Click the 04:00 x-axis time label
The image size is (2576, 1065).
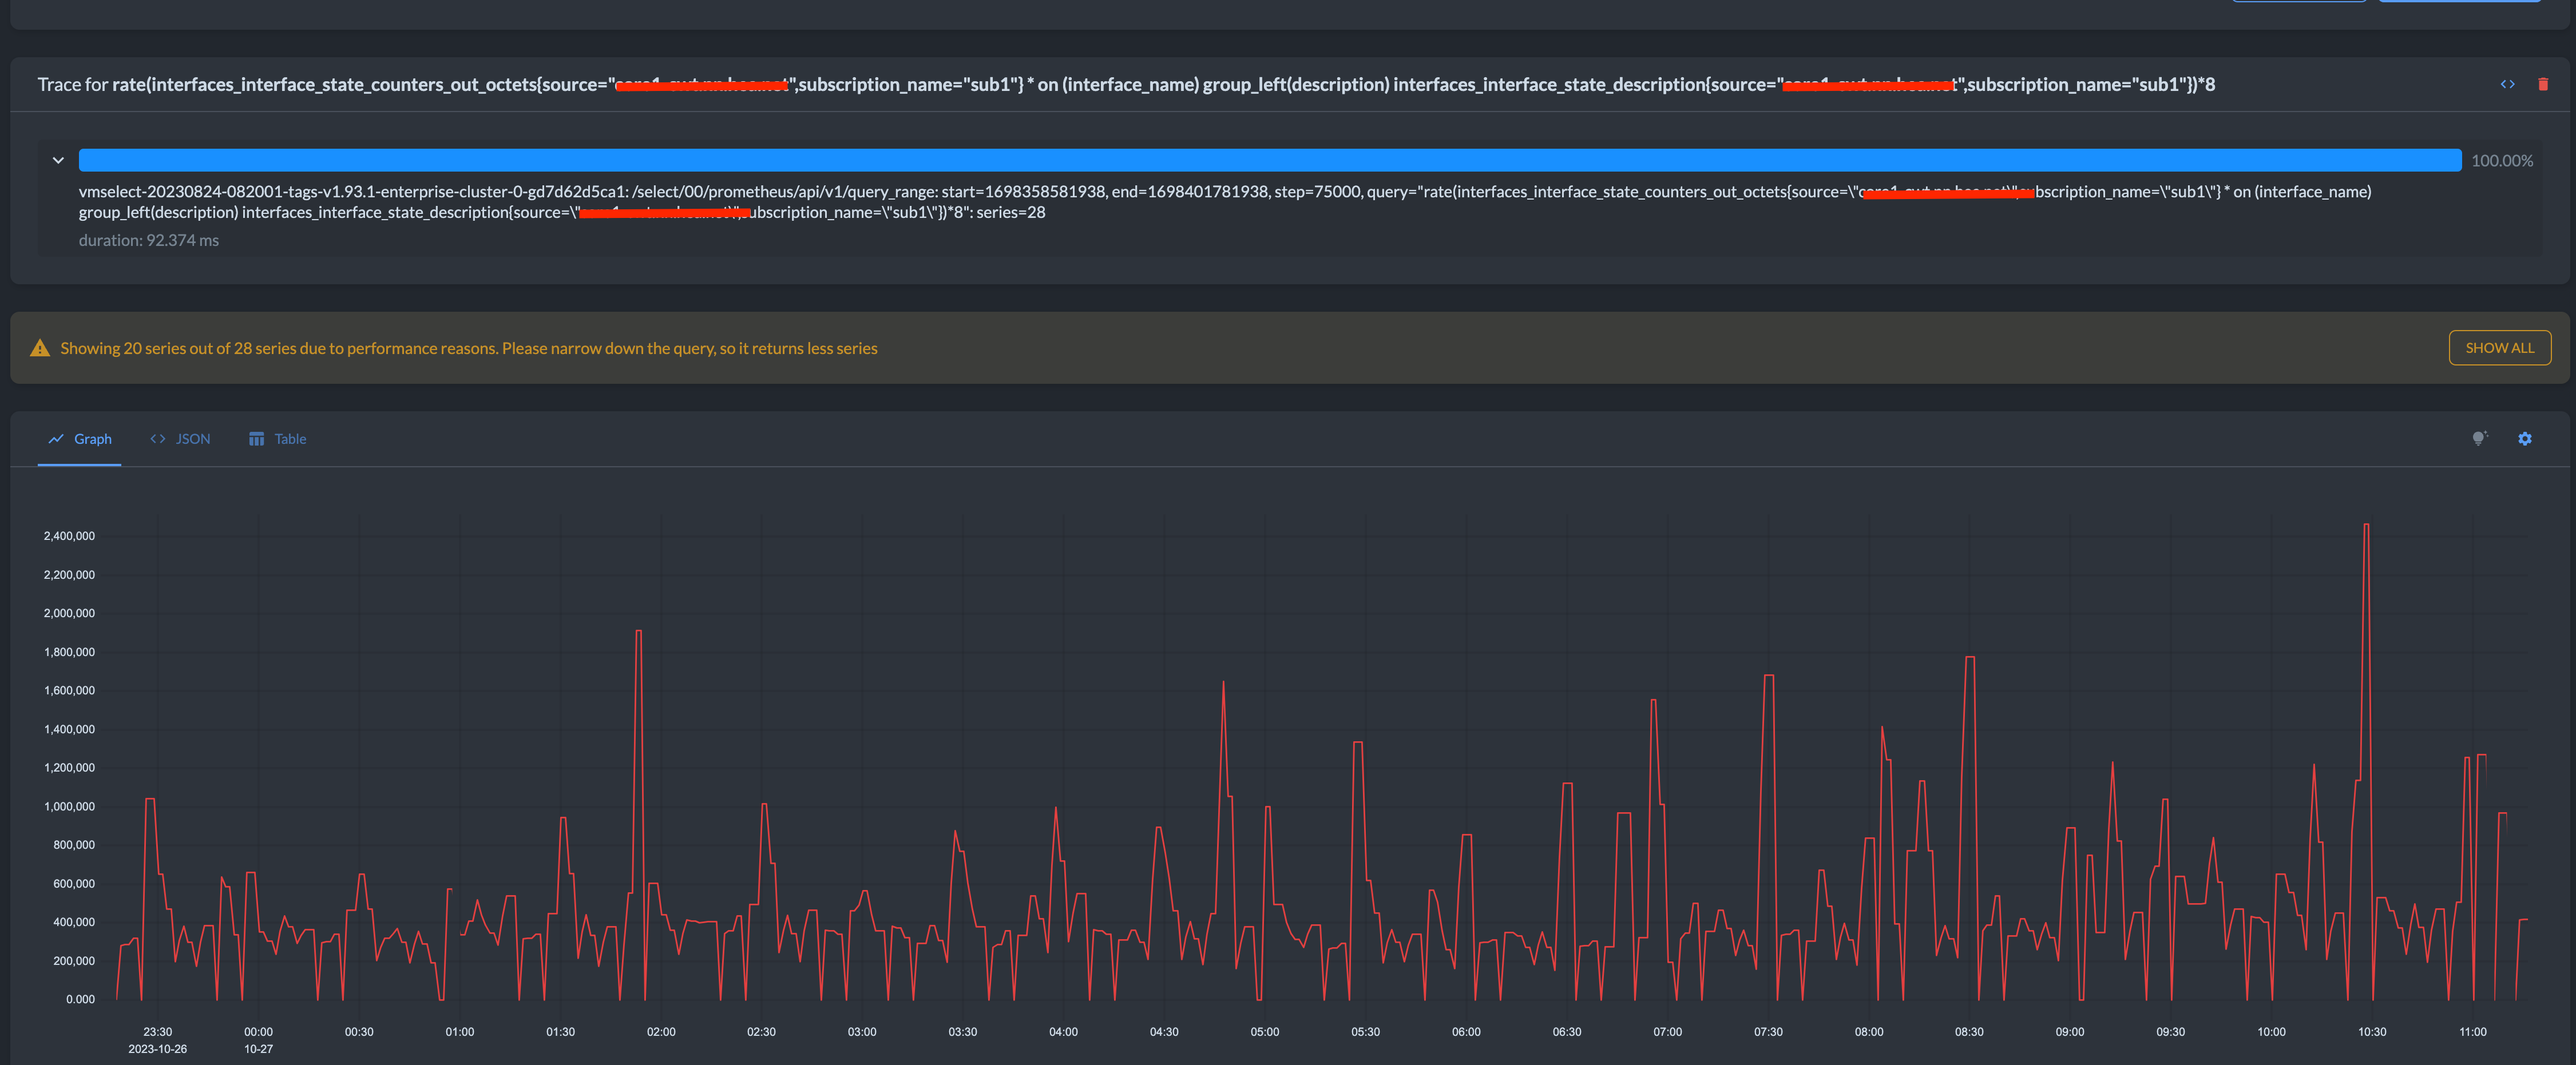(x=1063, y=1031)
